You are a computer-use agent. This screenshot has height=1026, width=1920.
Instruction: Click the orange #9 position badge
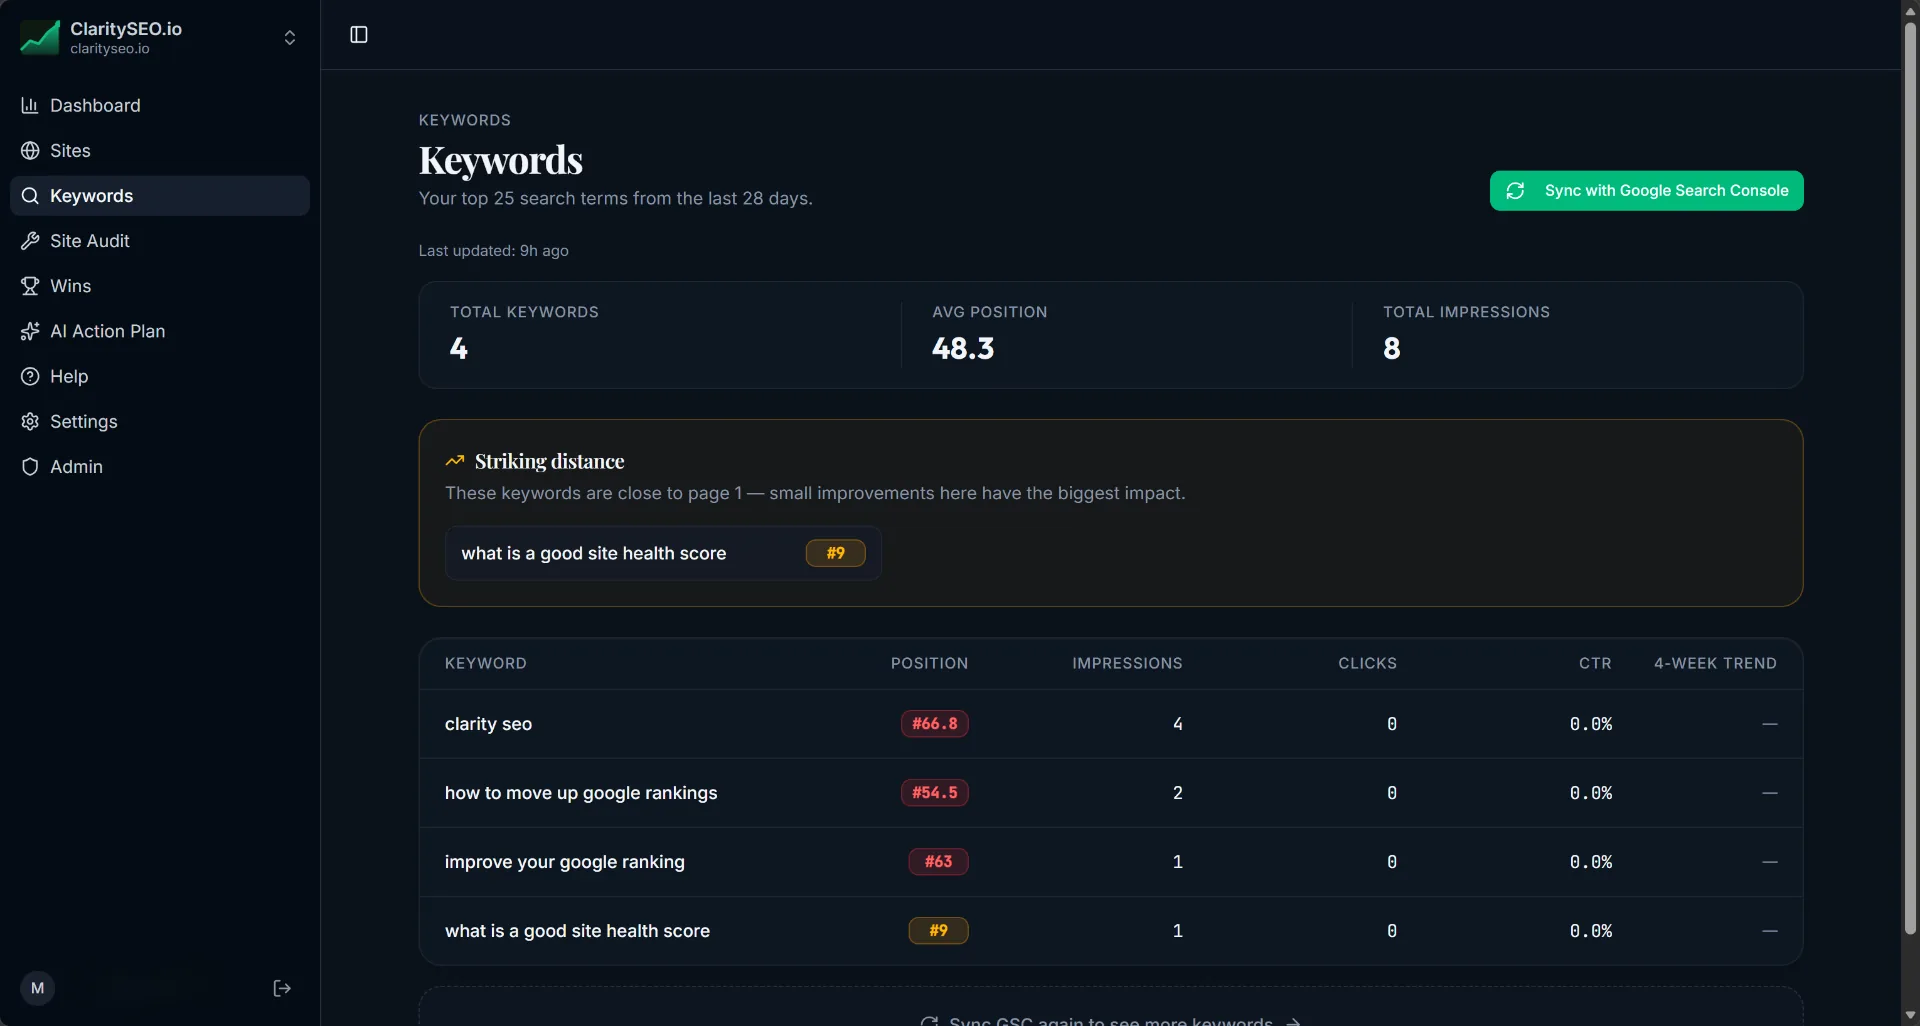tap(836, 553)
